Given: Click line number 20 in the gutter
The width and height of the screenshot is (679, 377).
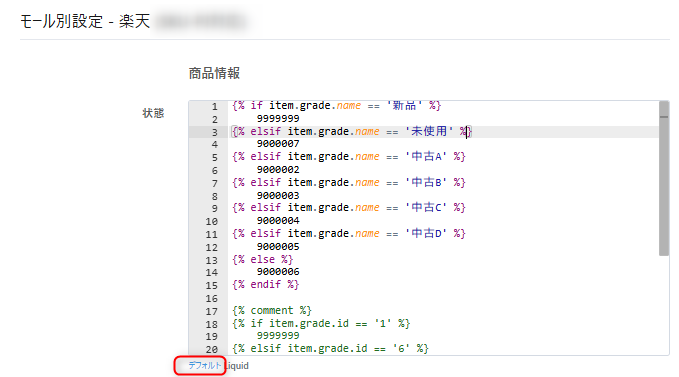Looking at the screenshot, I should tap(211, 349).
